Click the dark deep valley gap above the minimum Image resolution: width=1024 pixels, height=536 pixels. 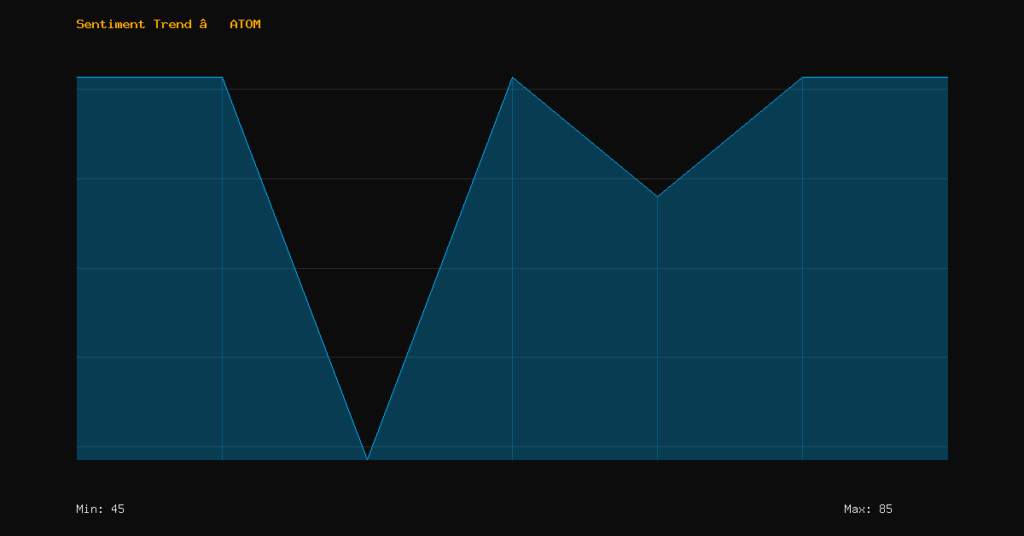coord(367,200)
